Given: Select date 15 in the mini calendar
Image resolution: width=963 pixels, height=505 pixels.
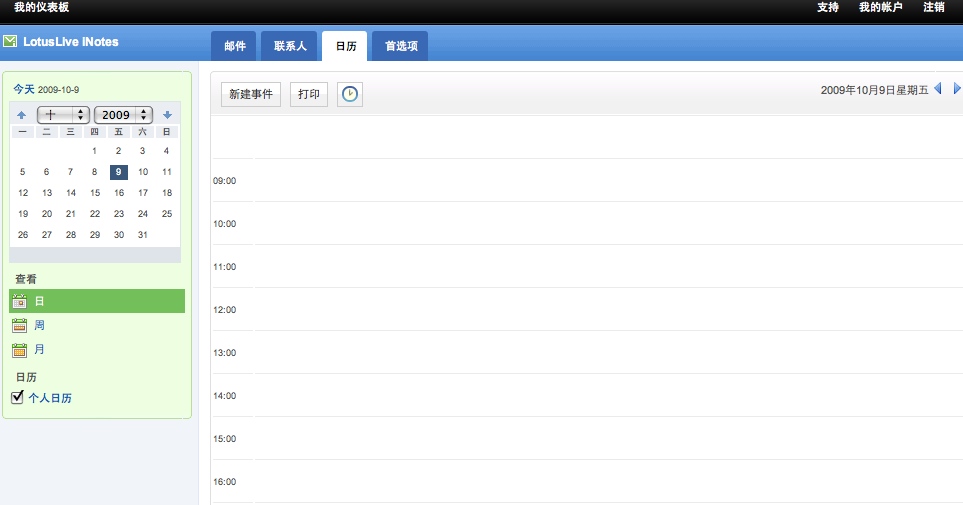Looking at the screenshot, I should (95, 193).
